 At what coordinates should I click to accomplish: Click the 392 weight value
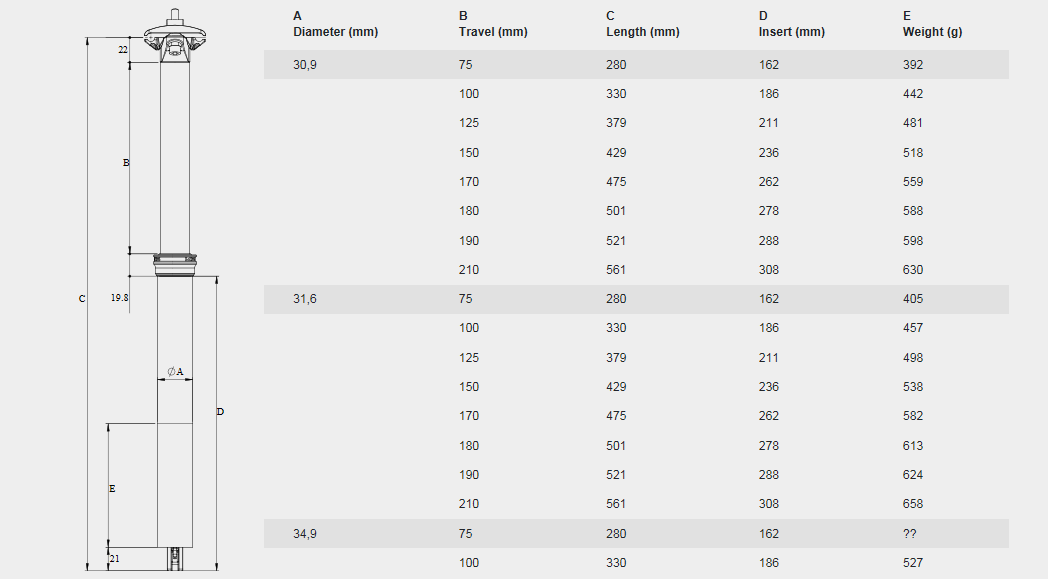[913, 65]
